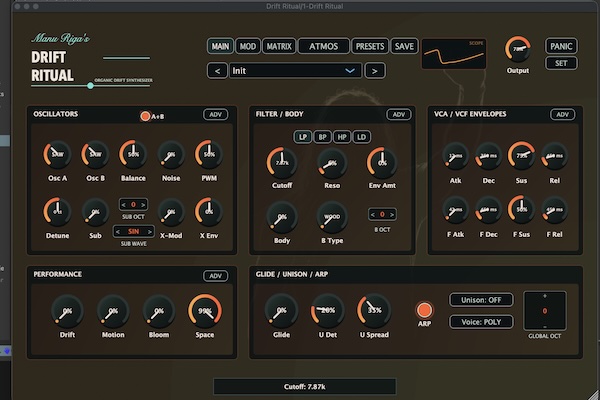Click the PWM knob
Image resolution: width=600 pixels, height=400 pixels.
click(x=209, y=154)
